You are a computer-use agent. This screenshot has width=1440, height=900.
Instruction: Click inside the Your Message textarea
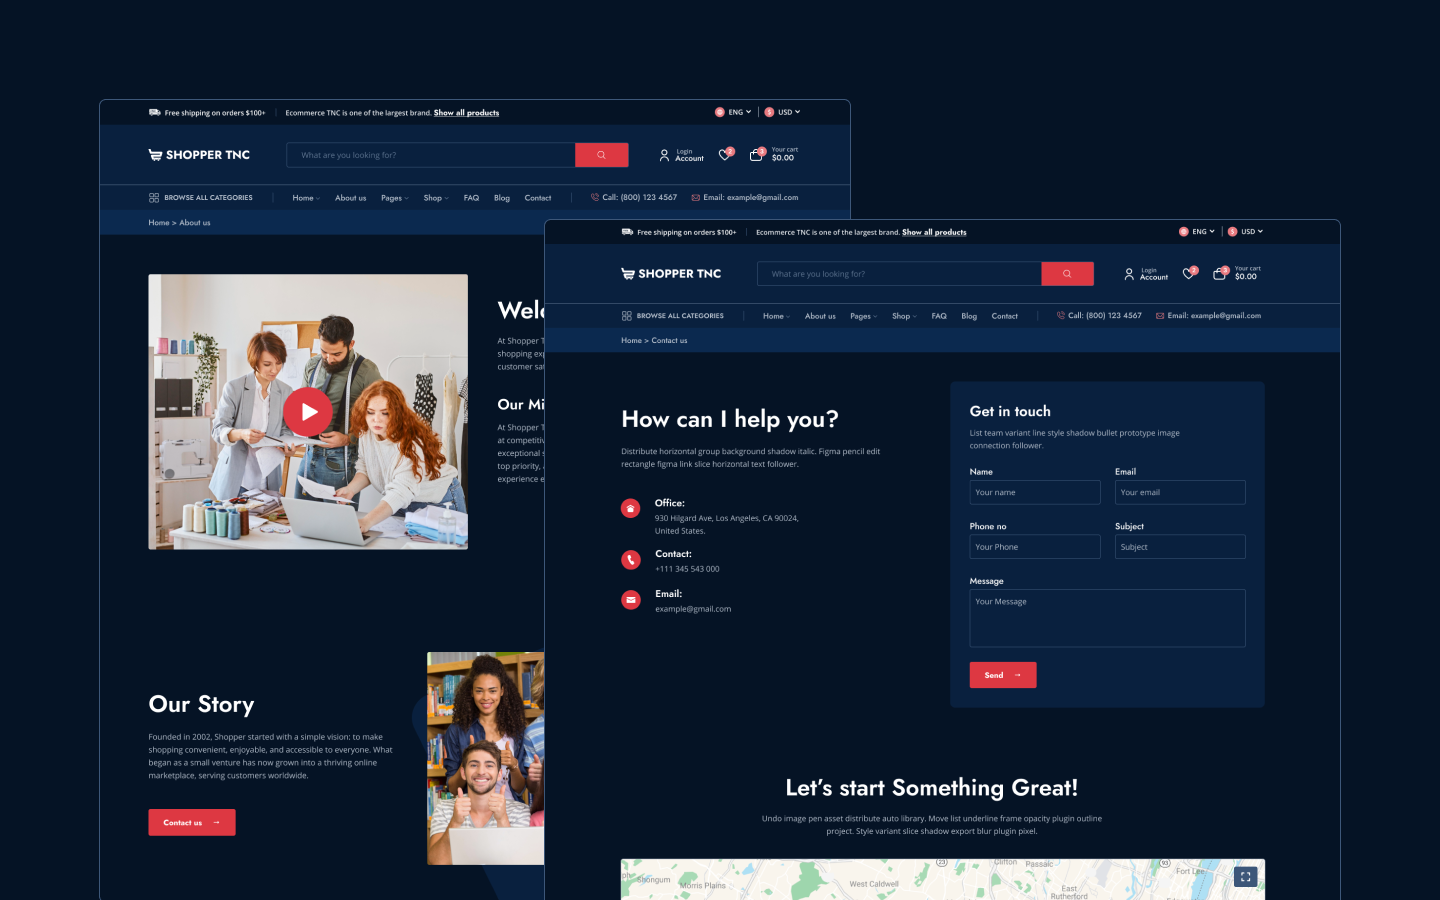point(1107,617)
